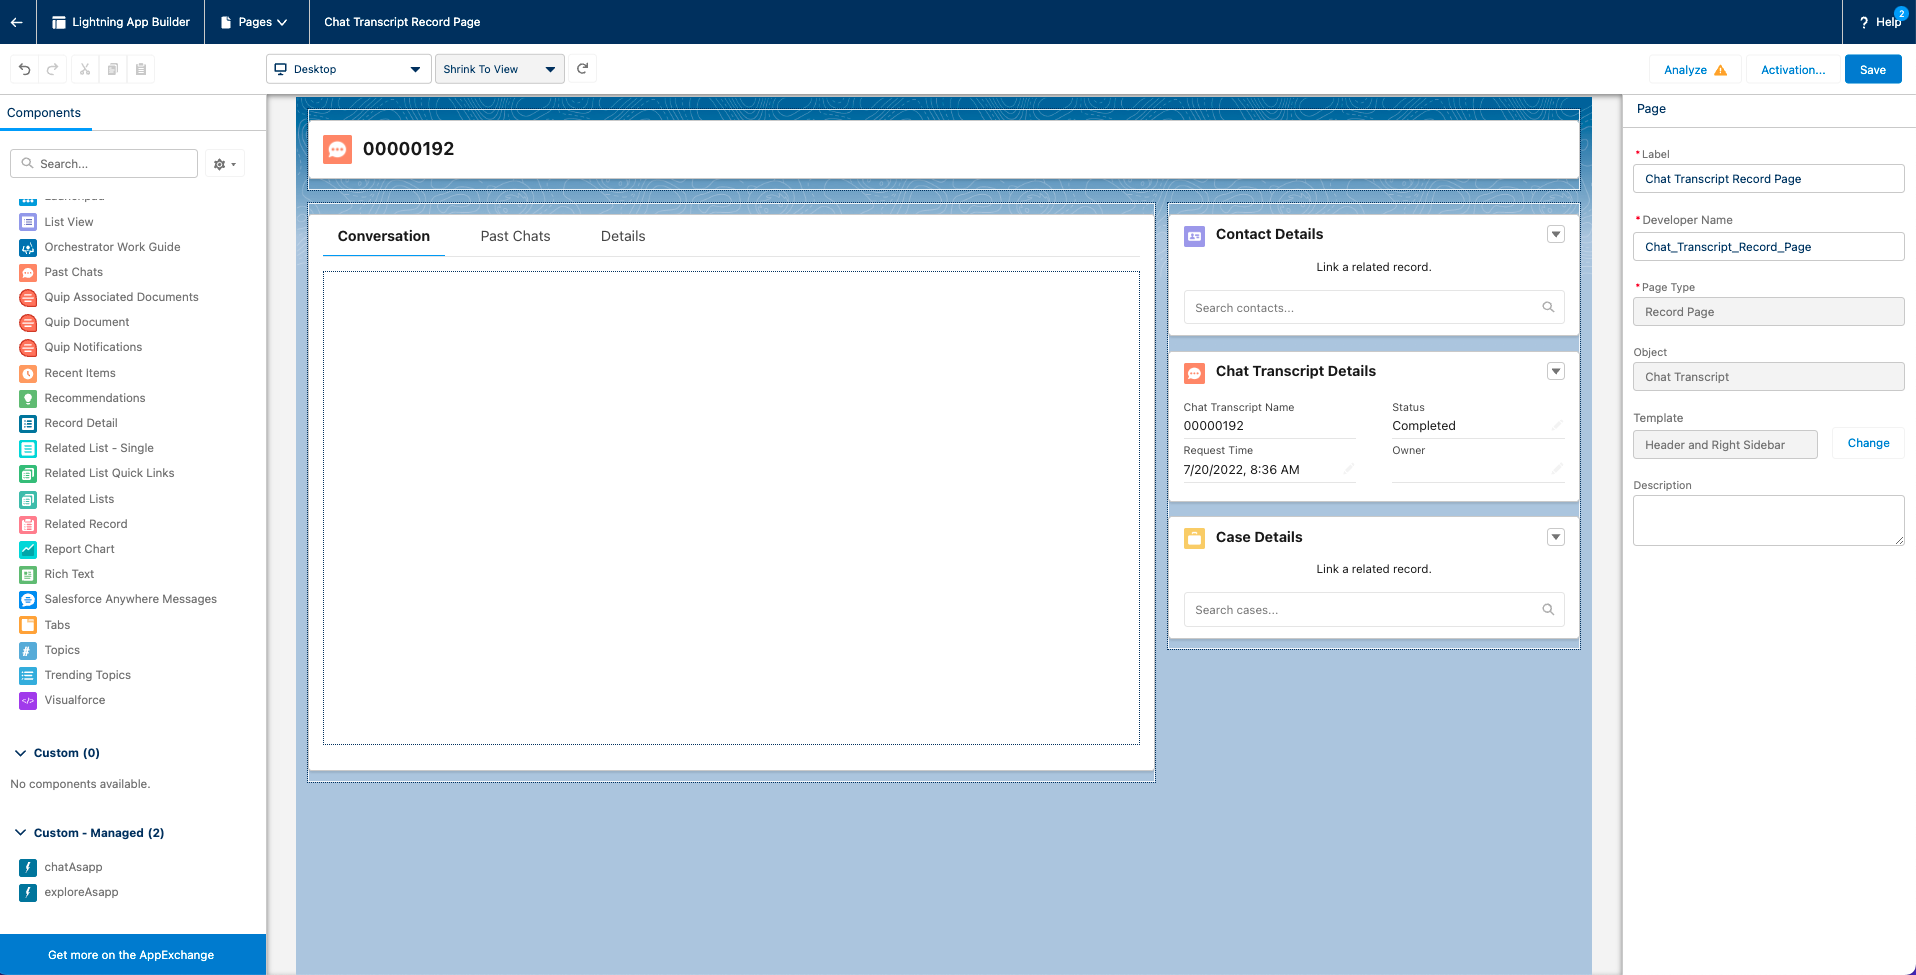
Task: Click the cut scissors icon
Action: 85,69
